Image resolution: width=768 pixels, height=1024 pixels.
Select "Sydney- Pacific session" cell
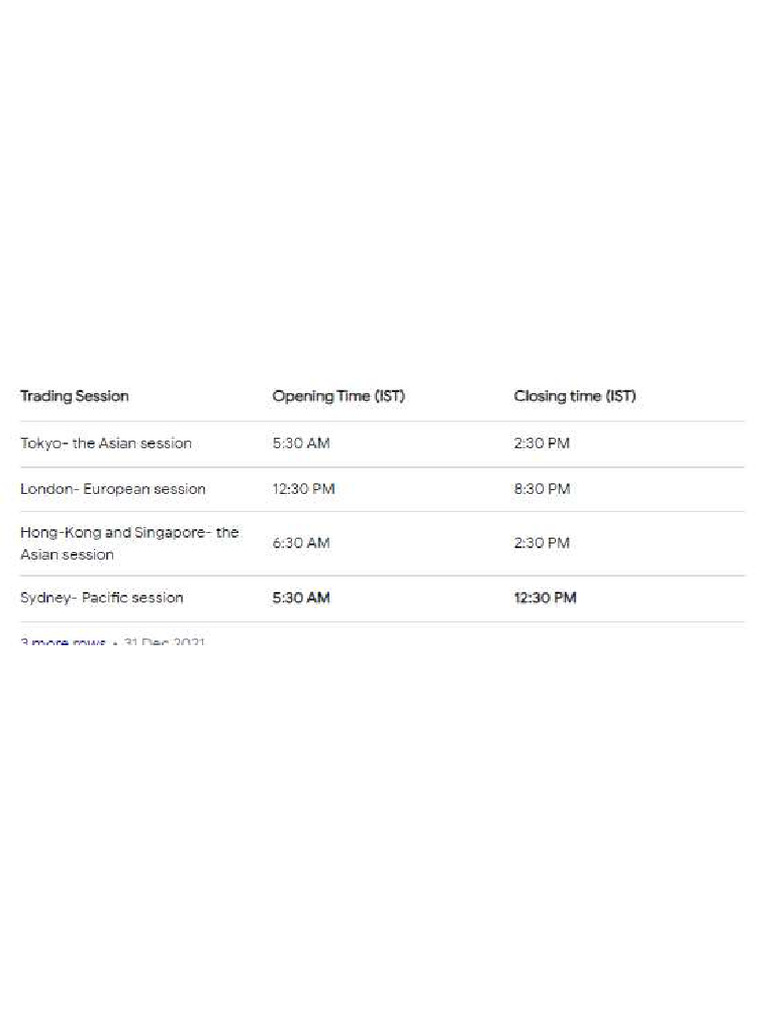[x=102, y=598]
